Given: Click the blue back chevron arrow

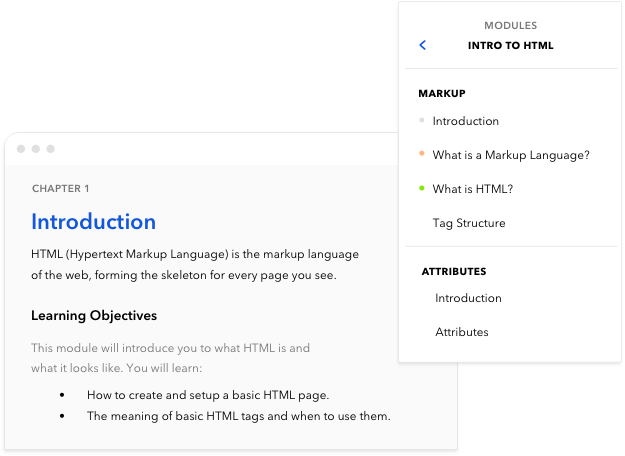Looking at the screenshot, I should pos(423,45).
